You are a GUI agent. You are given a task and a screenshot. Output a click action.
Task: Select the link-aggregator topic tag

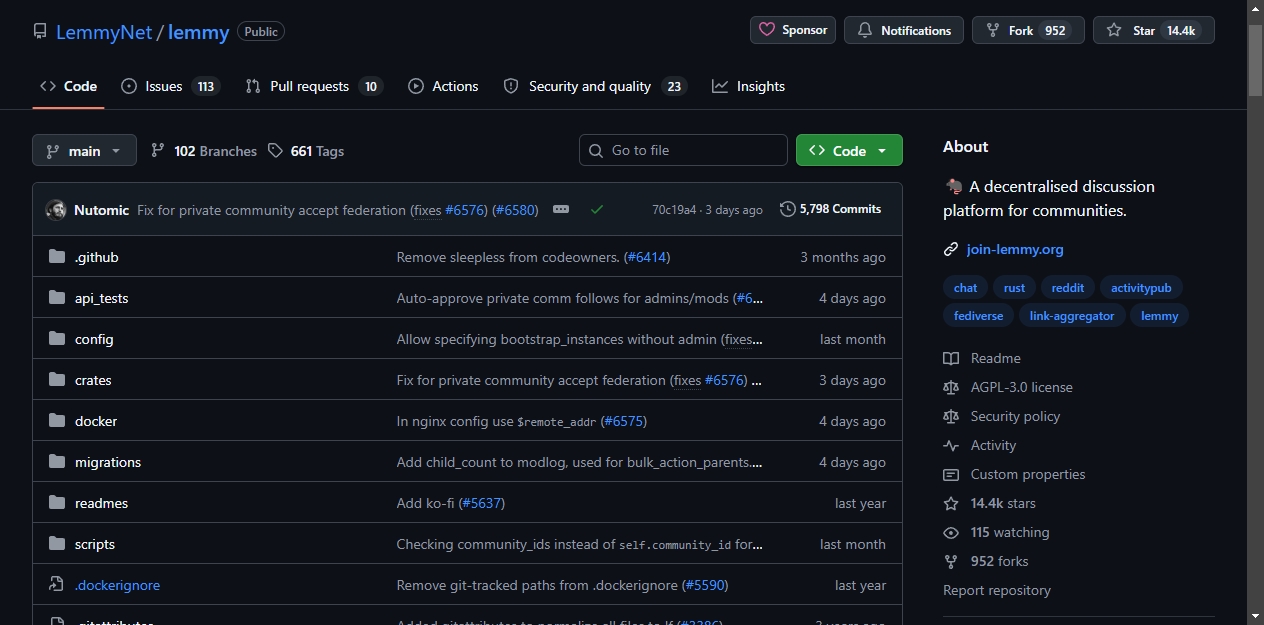pos(1072,315)
